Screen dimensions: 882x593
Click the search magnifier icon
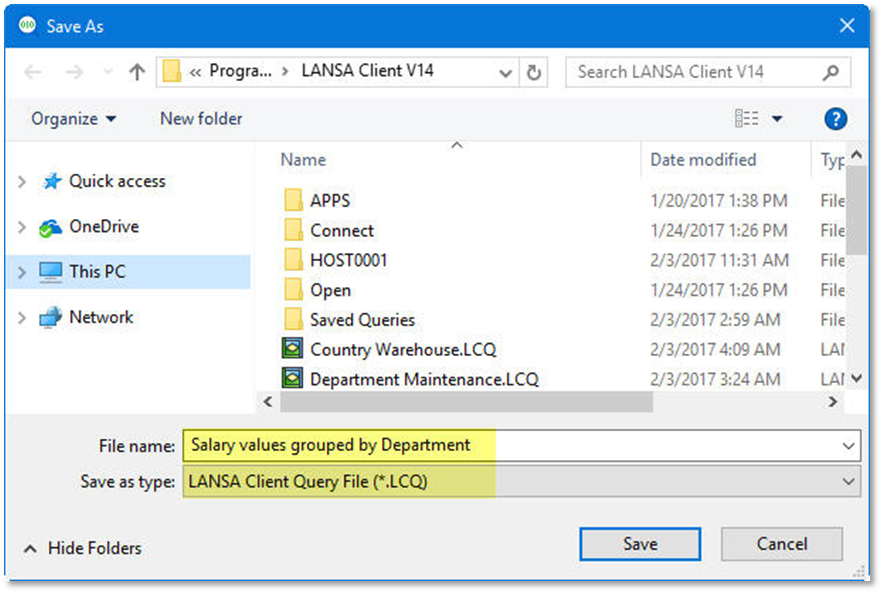coord(831,72)
